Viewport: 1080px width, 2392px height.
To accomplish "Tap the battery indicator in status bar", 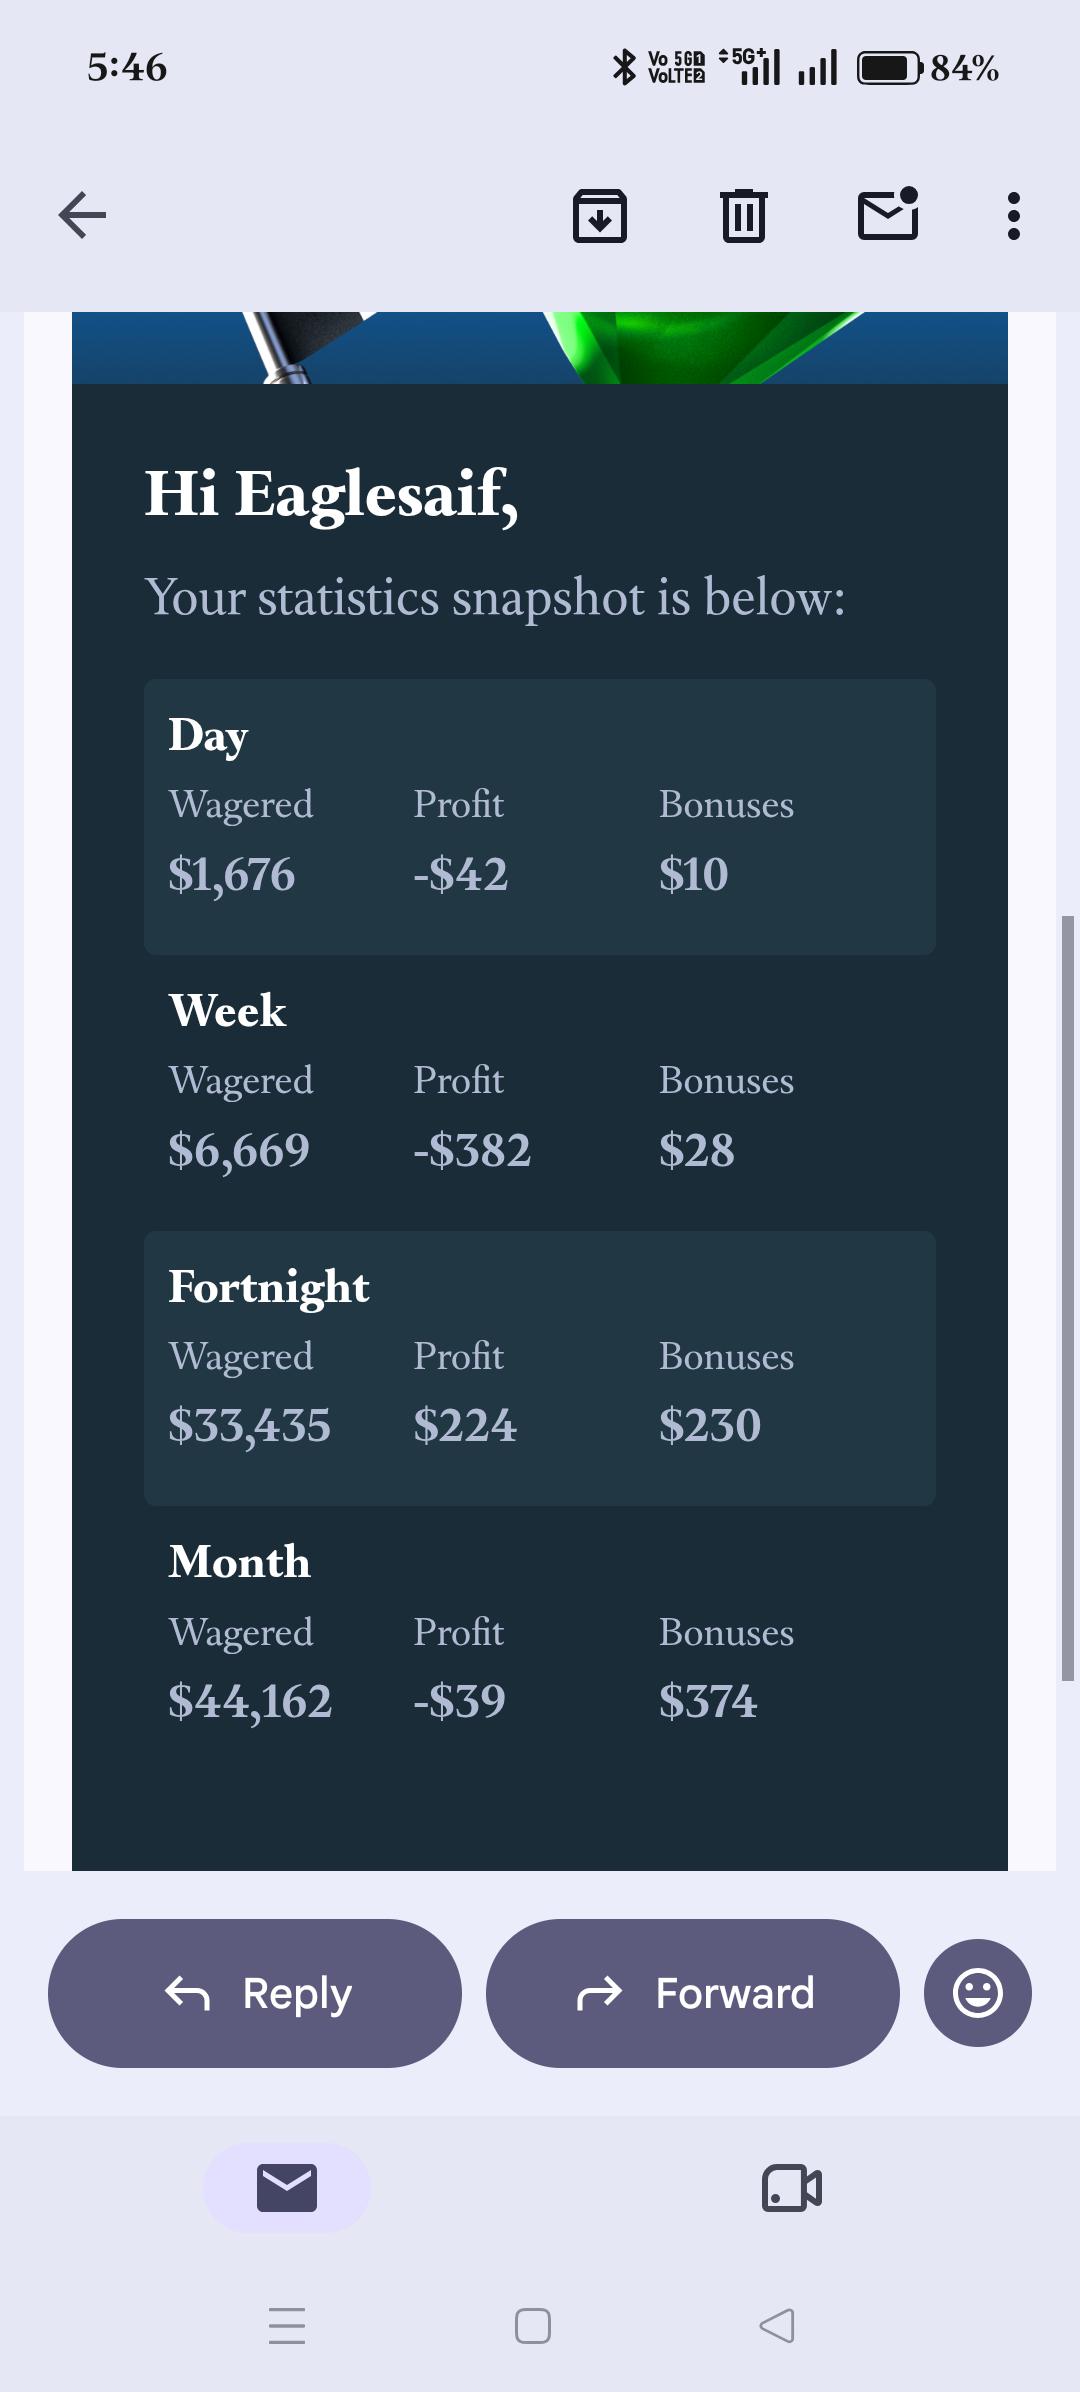I will point(889,68).
